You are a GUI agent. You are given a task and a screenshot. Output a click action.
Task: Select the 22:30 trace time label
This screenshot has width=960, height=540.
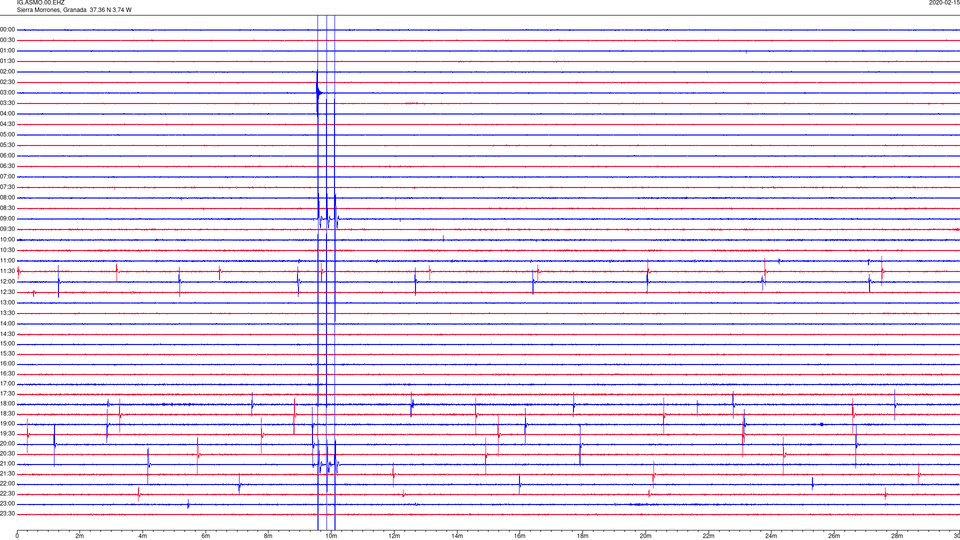(x=7, y=493)
